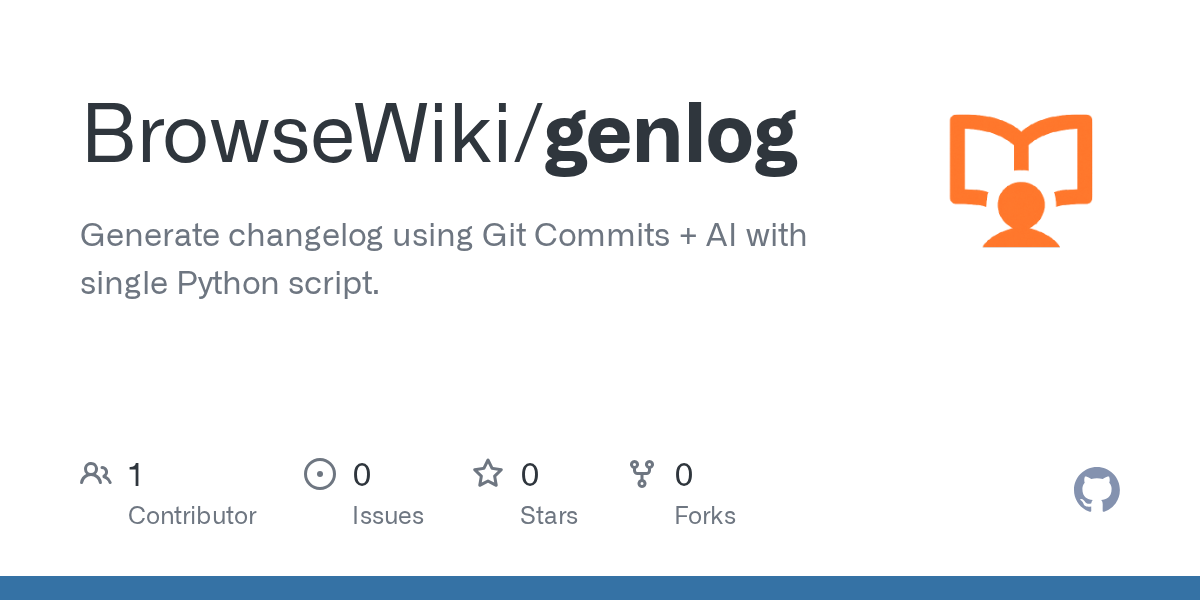
Task: Click the fork branch icon
Action: [x=642, y=474]
